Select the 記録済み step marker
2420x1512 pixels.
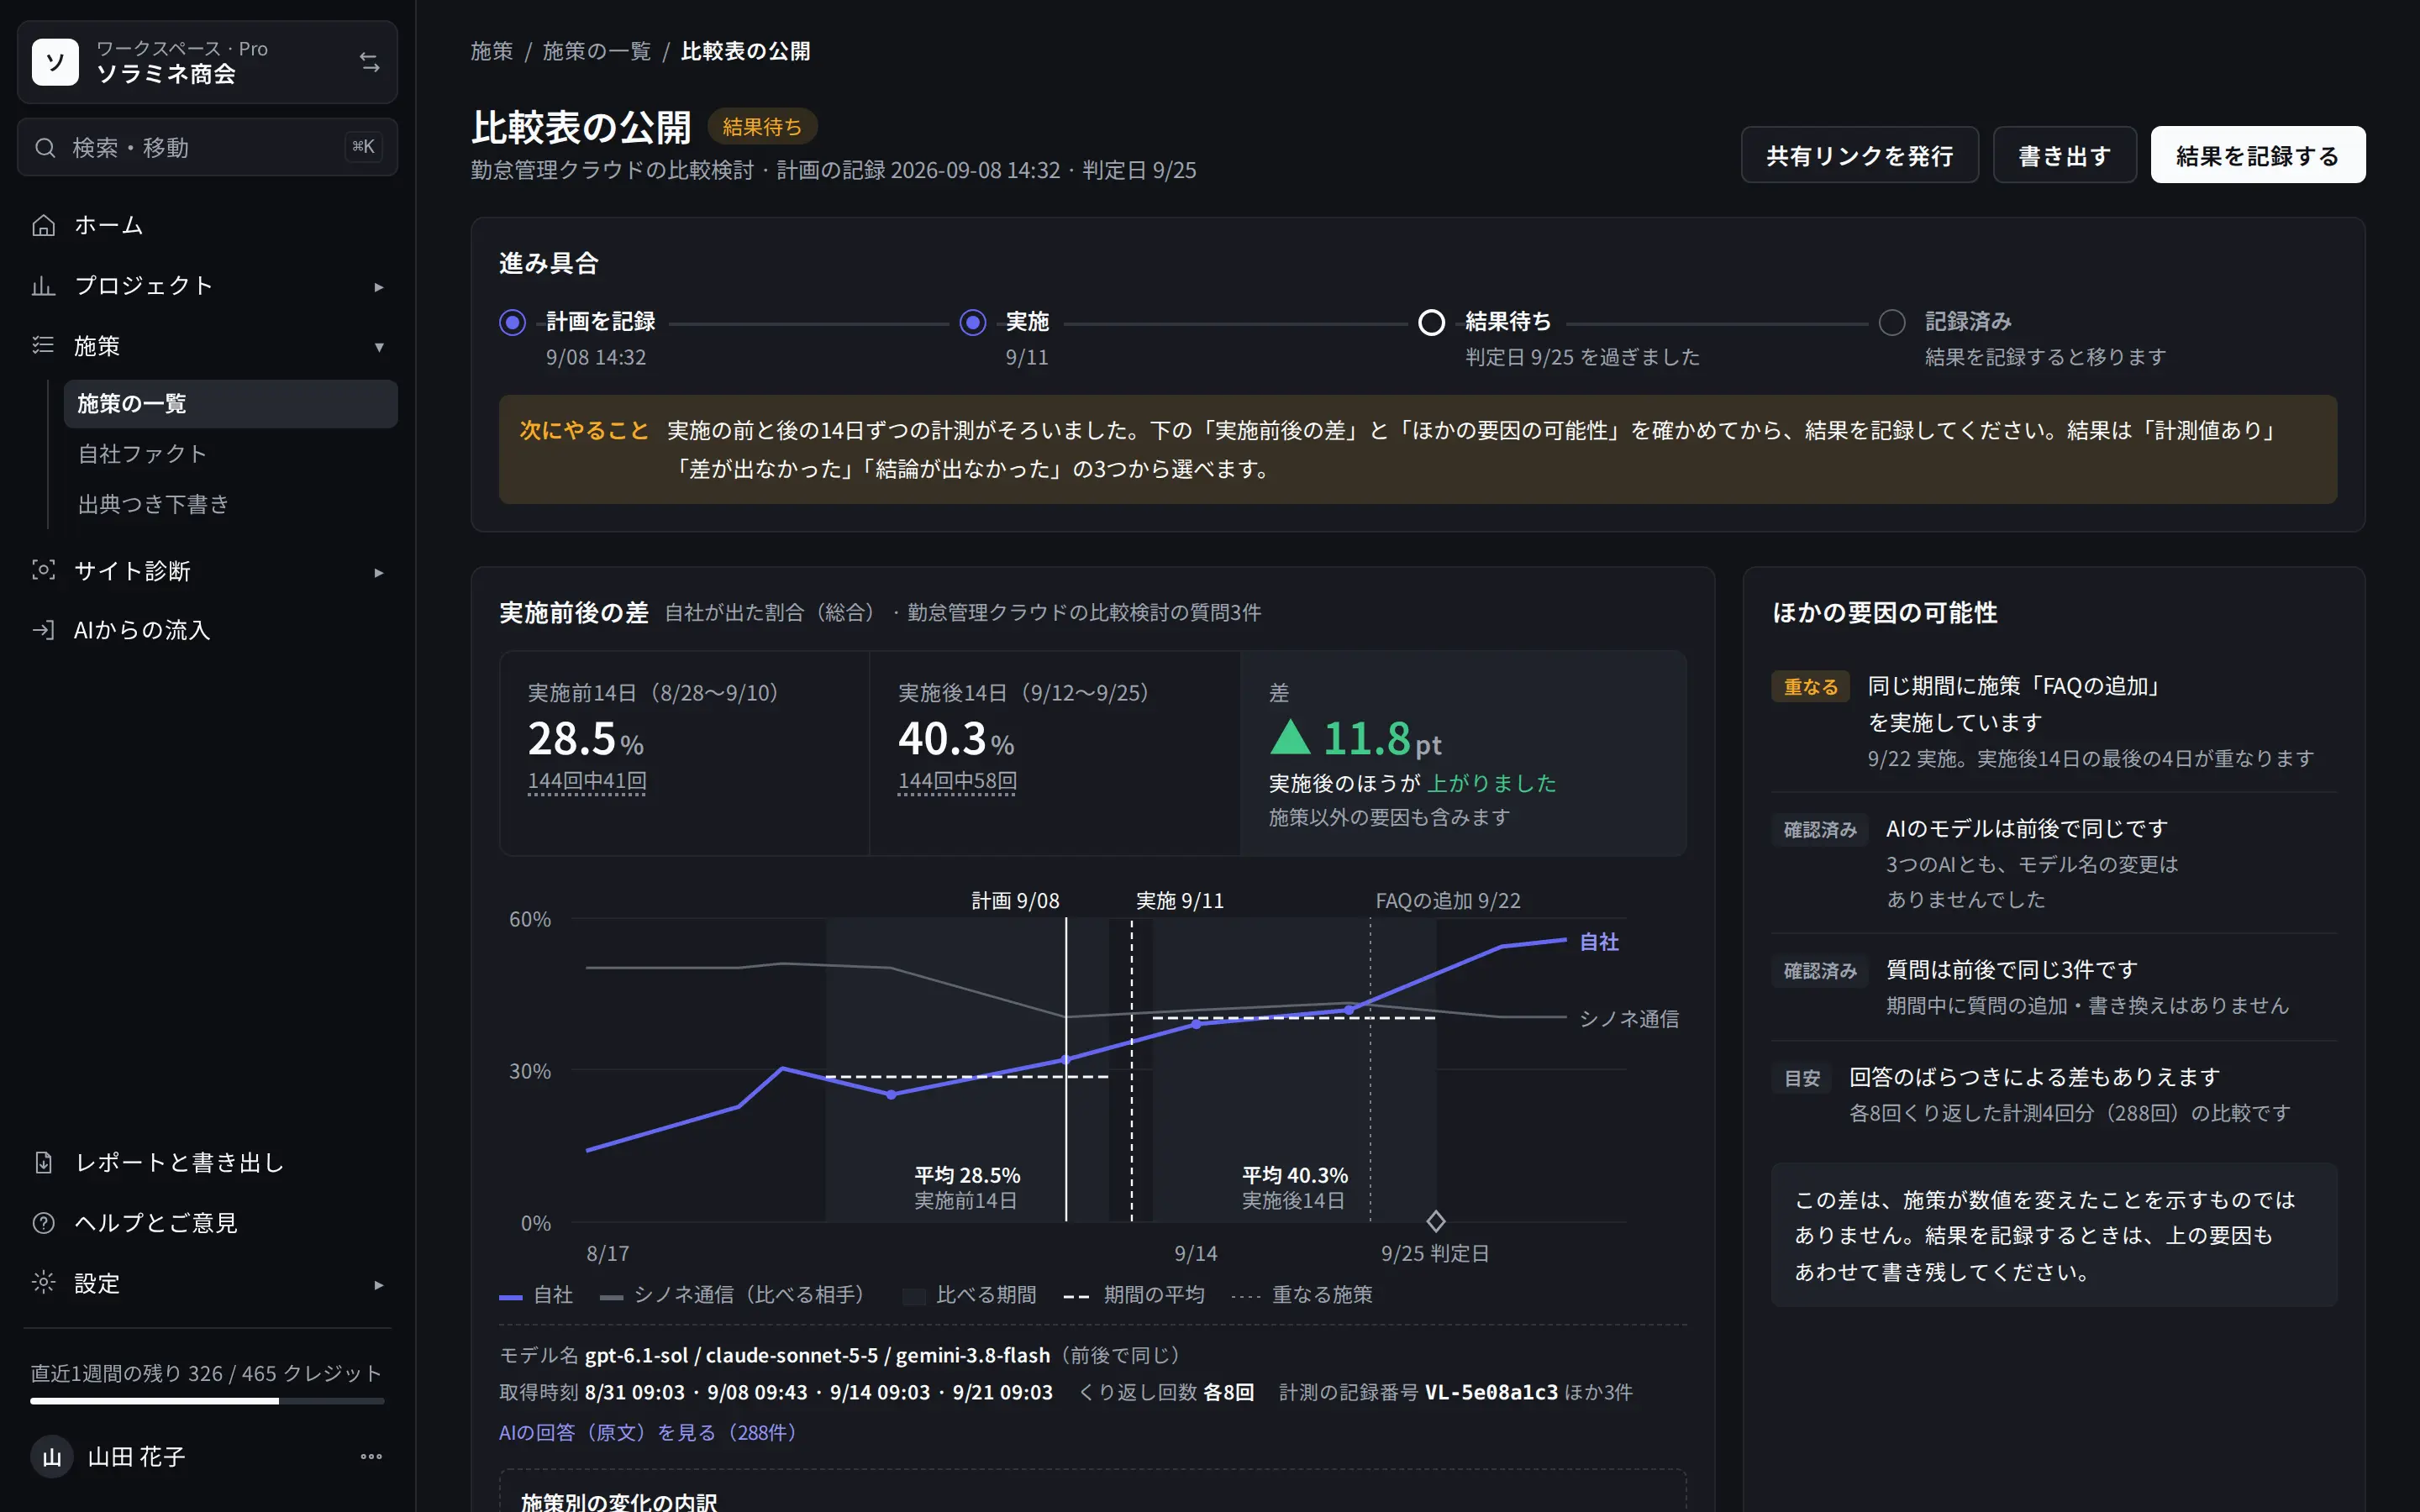tap(1892, 322)
